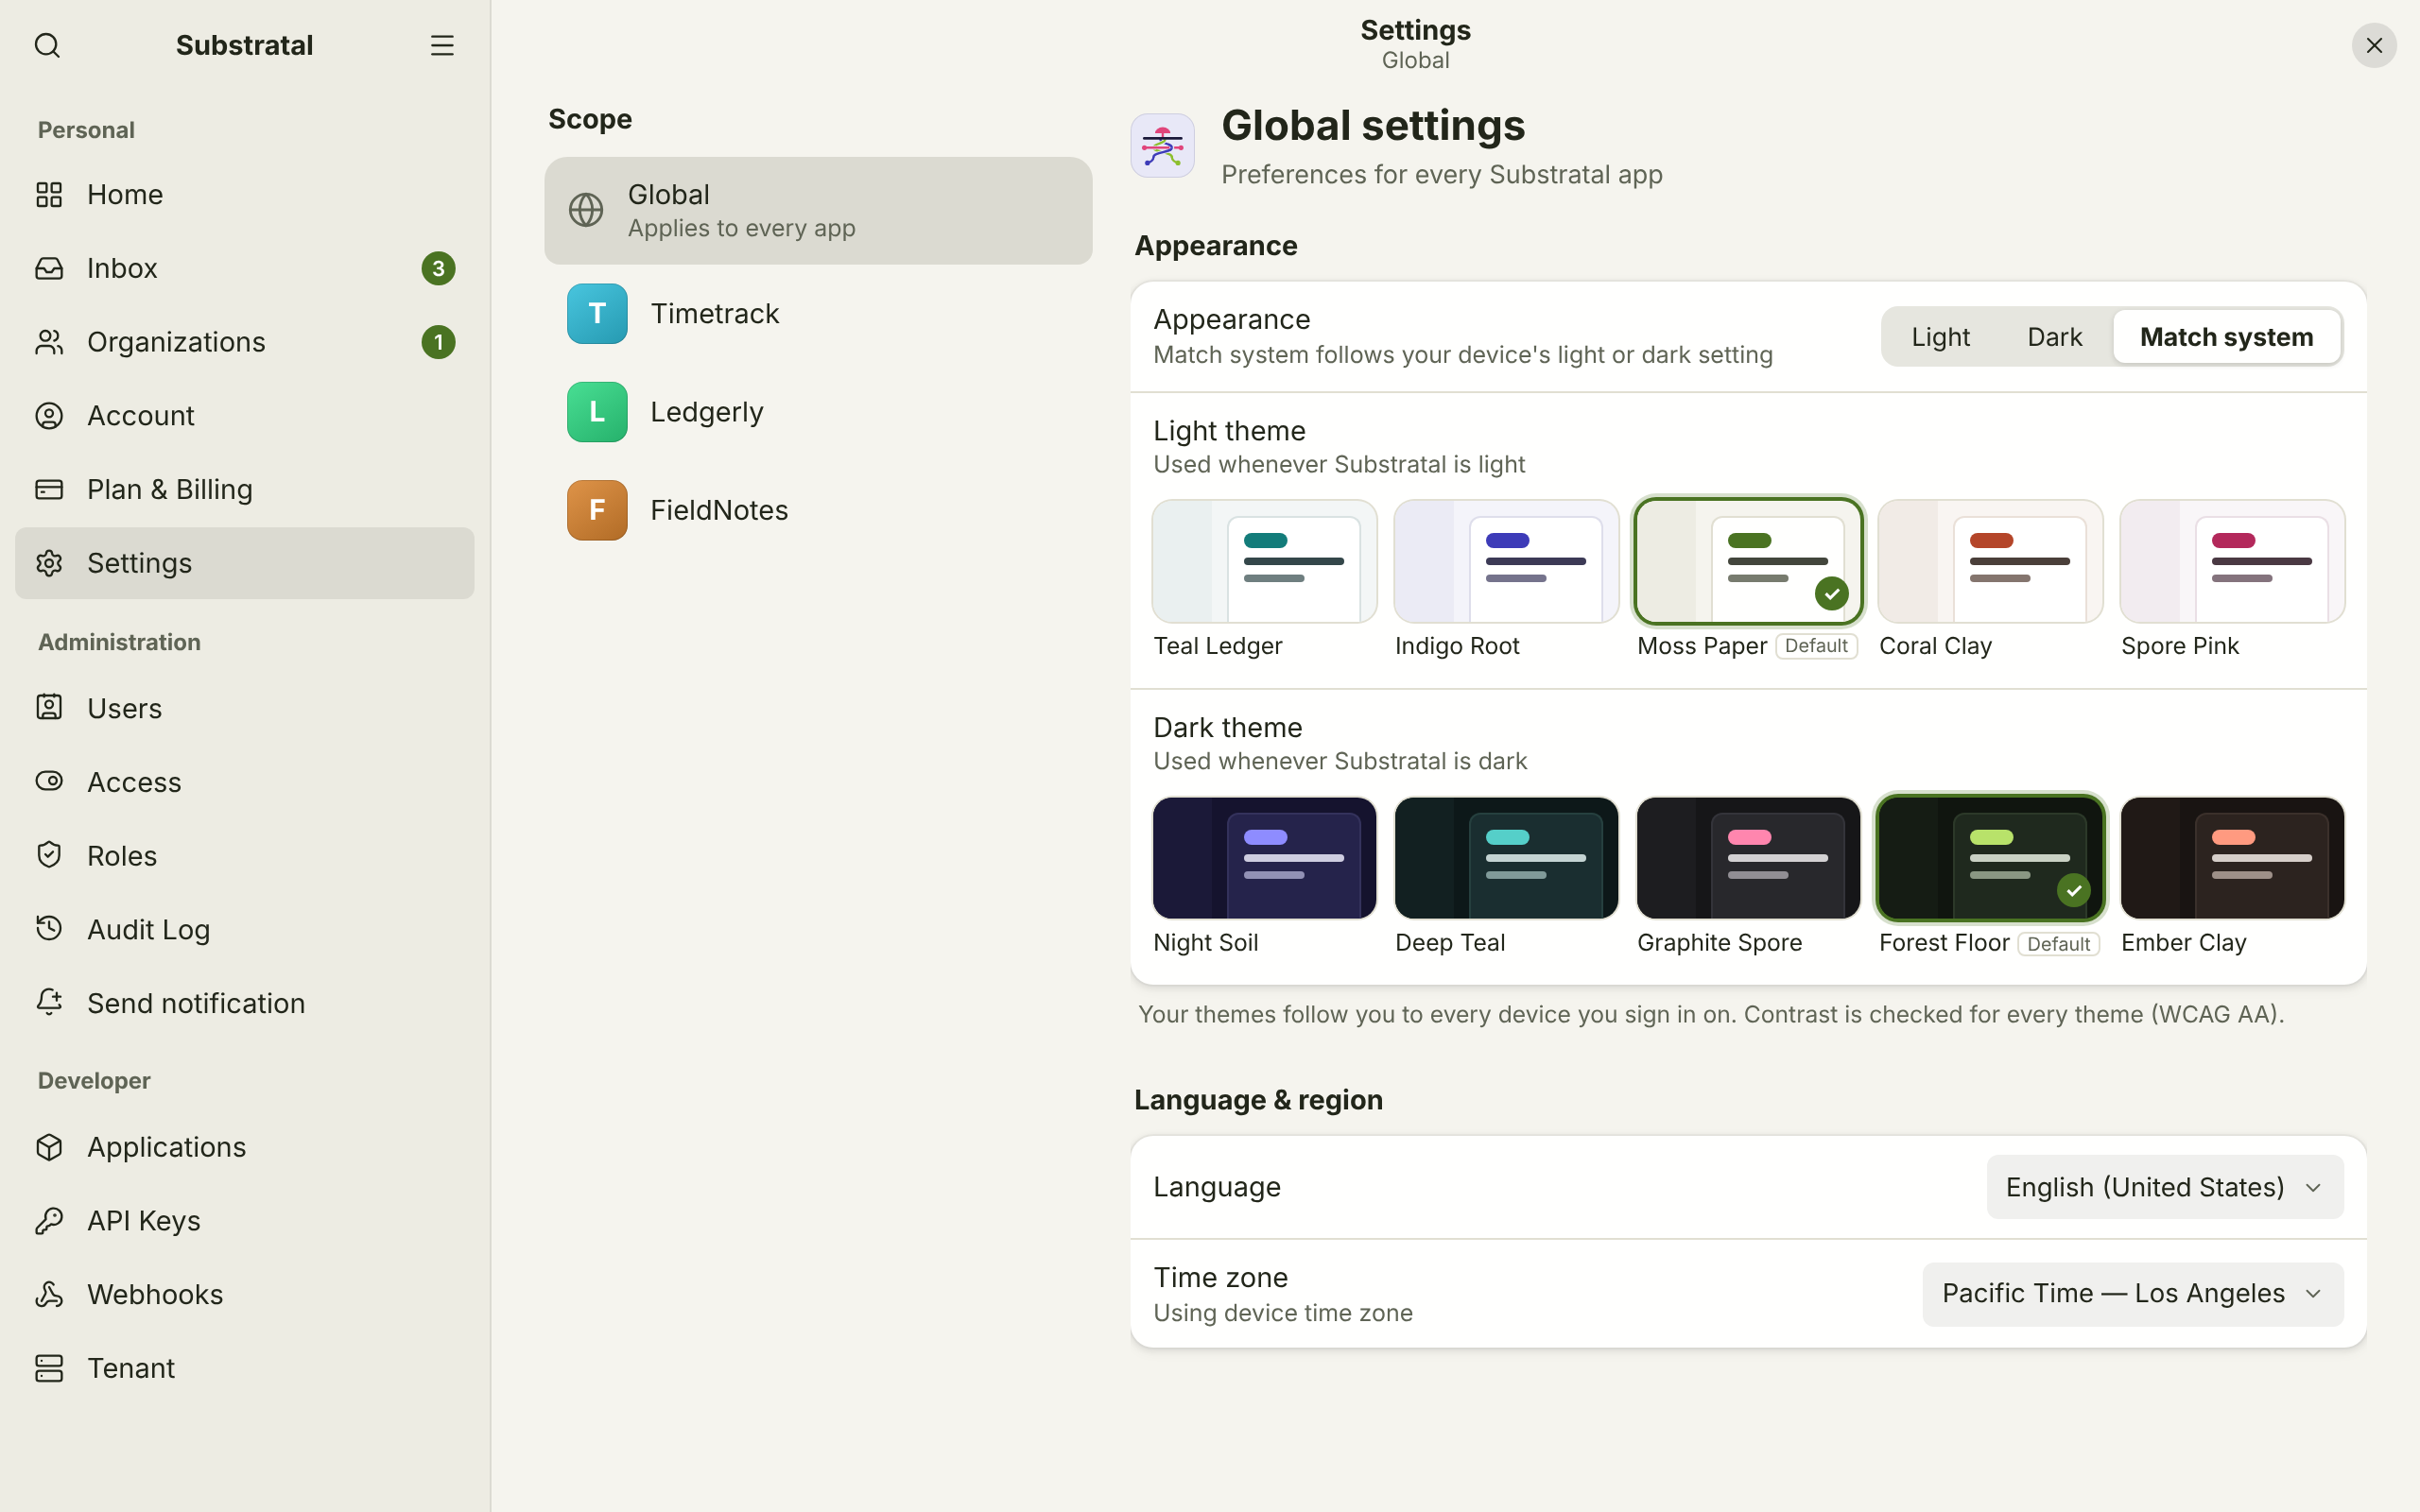Screen dimensions: 2420x1512
Task: Open the Time zone dropdown
Action: (x=2132, y=1294)
